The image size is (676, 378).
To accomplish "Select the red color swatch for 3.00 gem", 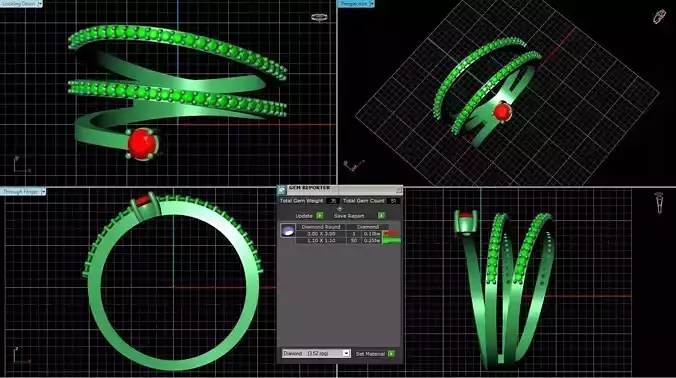I will tap(391, 233).
